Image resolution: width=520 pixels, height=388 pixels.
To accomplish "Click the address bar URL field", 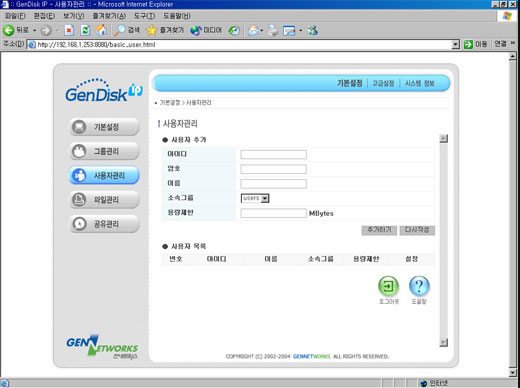I will (x=243, y=44).
